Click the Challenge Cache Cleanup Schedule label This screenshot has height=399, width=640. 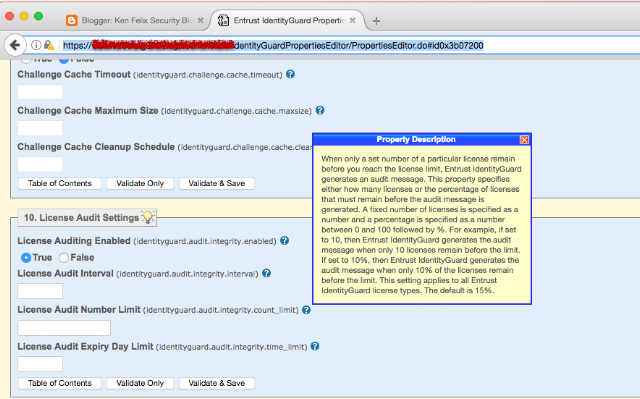96,147
